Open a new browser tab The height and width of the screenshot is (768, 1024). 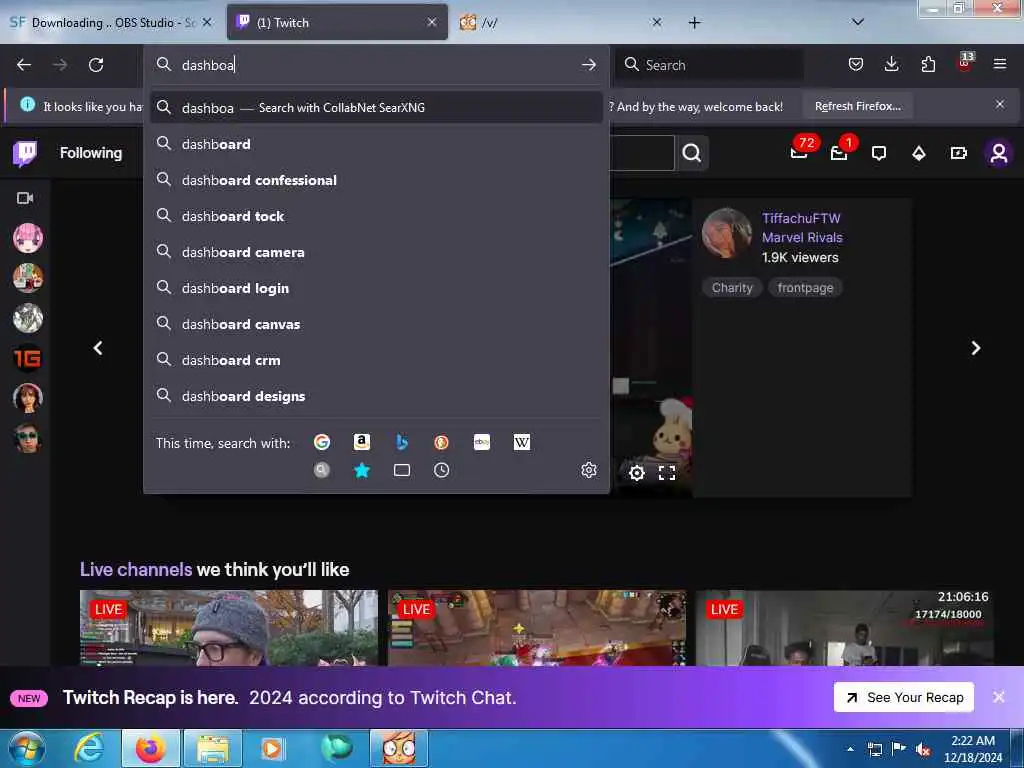pos(694,23)
